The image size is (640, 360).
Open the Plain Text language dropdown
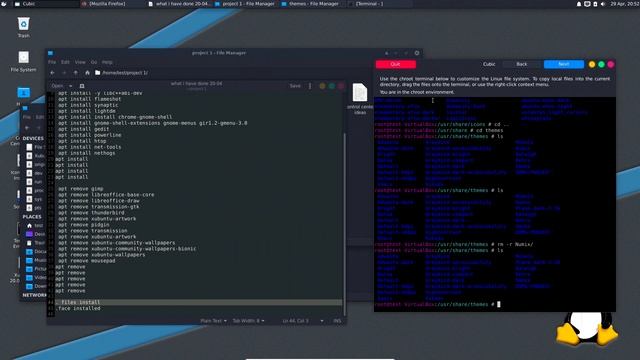[x=213, y=321]
